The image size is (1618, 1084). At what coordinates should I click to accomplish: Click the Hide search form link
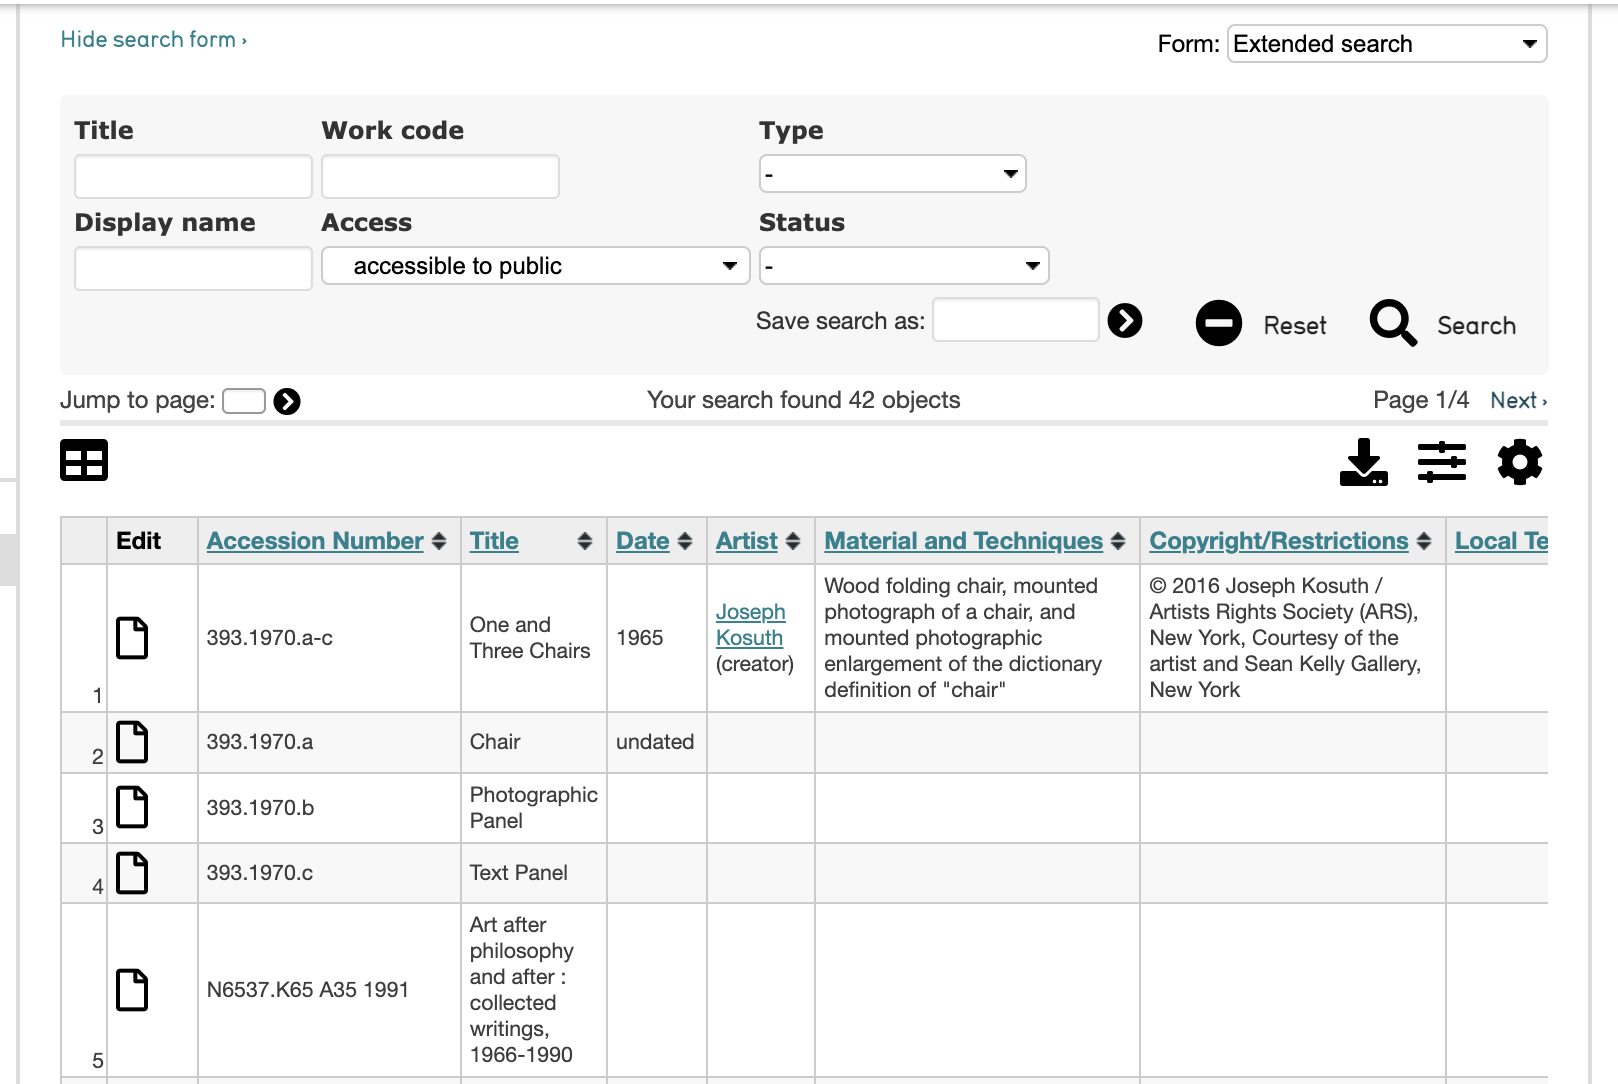tap(153, 40)
